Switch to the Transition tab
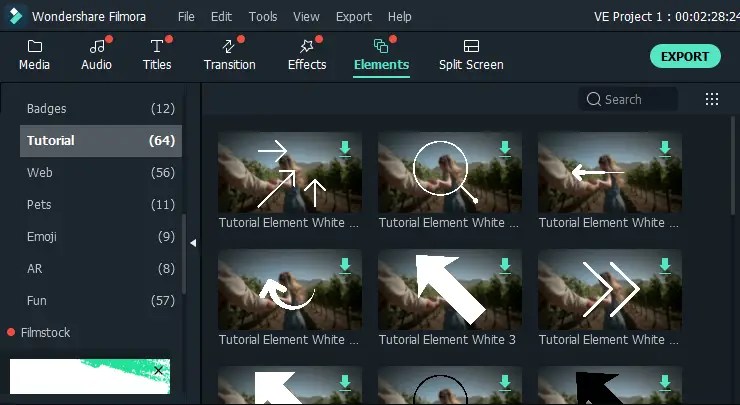The height and width of the screenshot is (405, 740). coord(230,55)
